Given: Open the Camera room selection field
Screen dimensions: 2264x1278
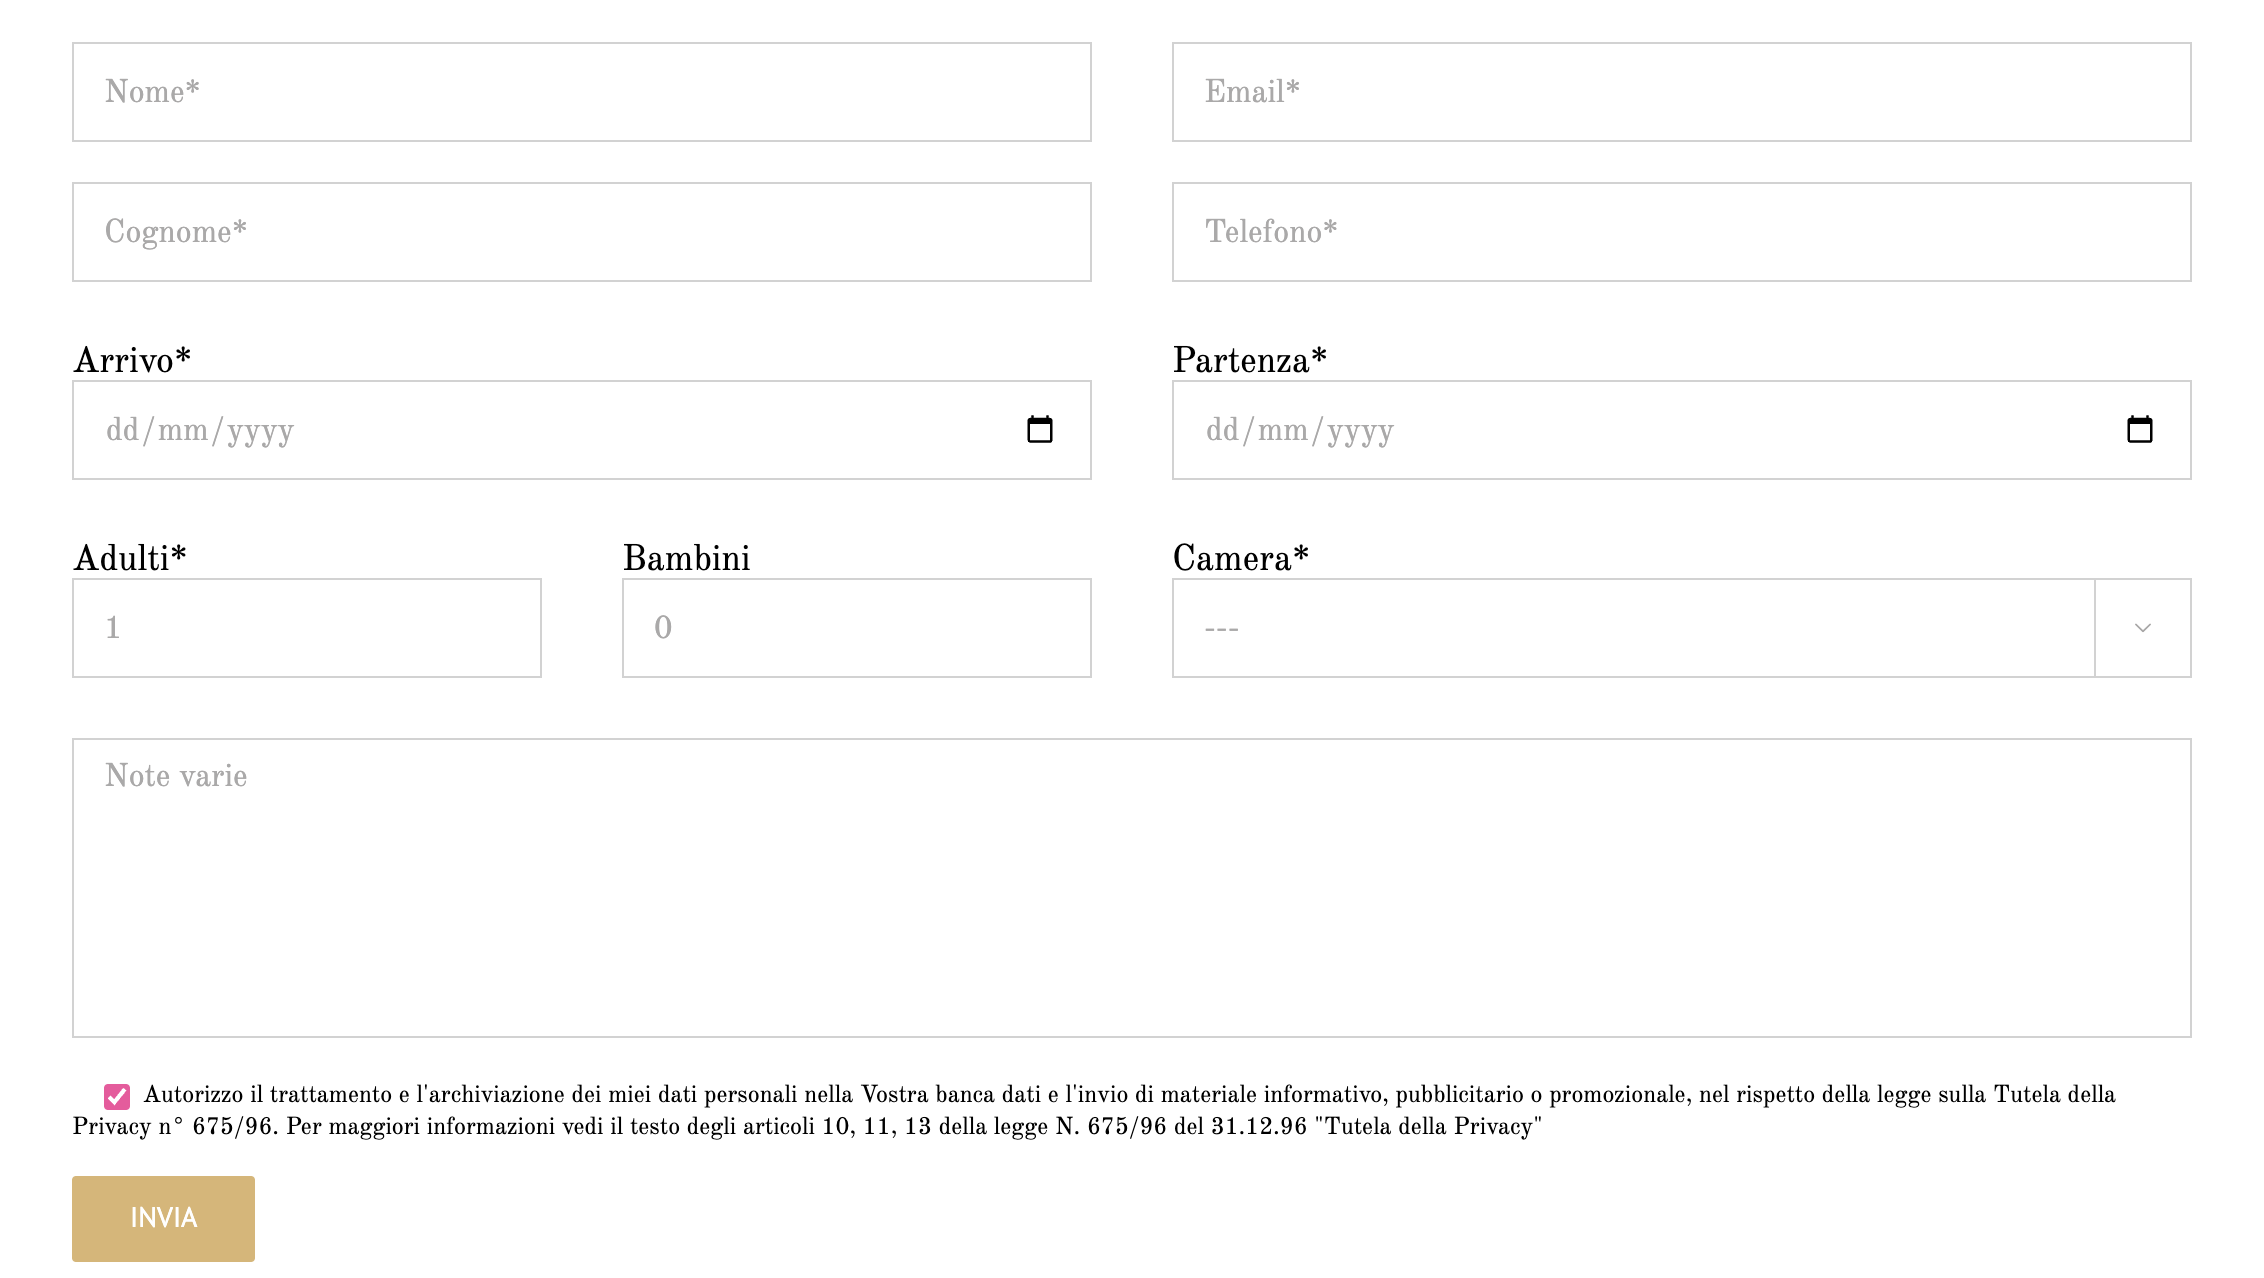Looking at the screenshot, I should 1682,628.
